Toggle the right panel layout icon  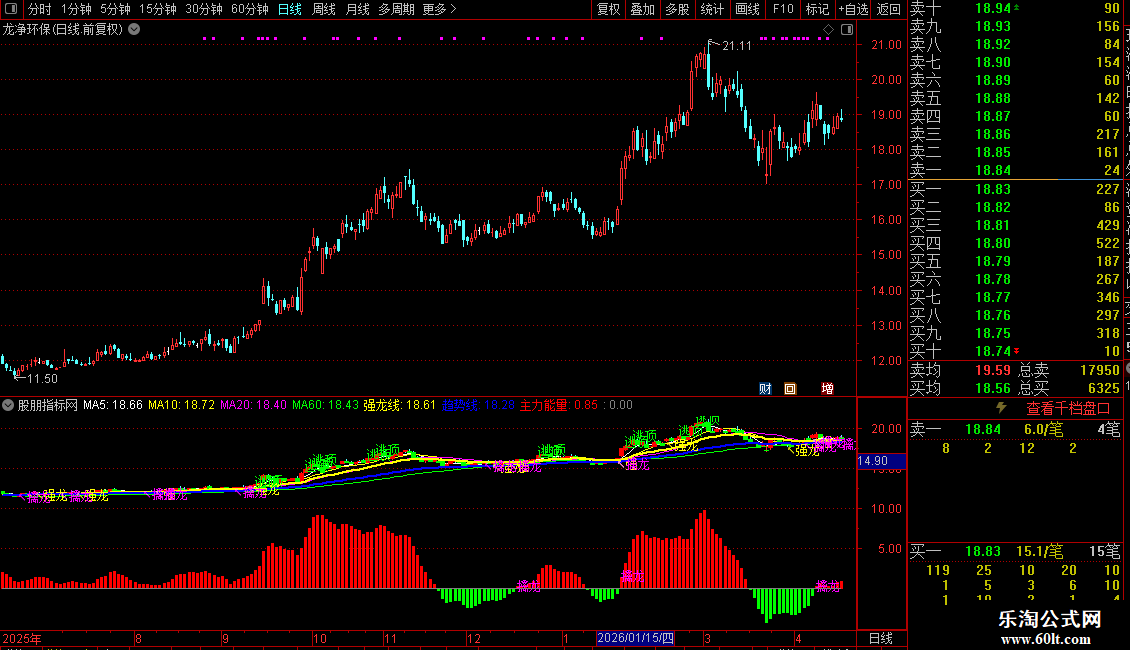pos(847,30)
